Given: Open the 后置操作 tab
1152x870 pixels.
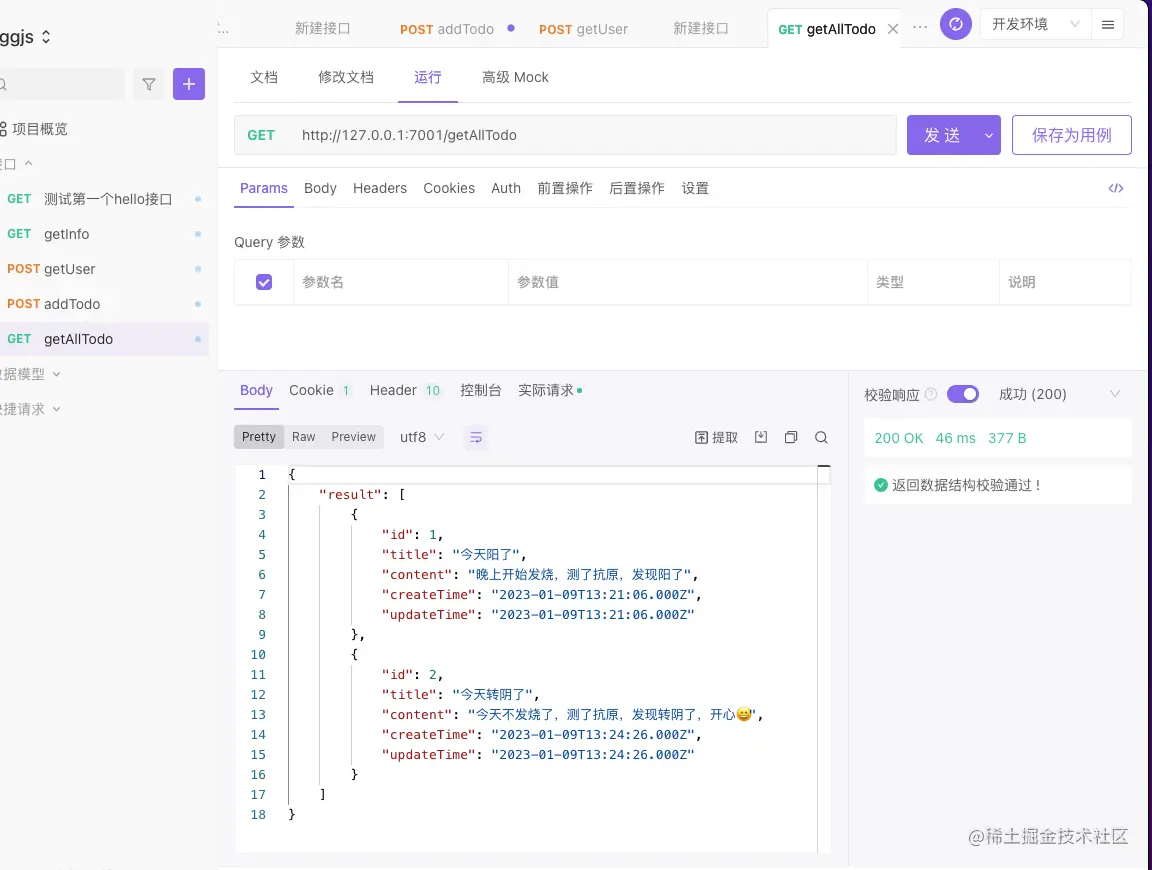Looking at the screenshot, I should (637, 188).
